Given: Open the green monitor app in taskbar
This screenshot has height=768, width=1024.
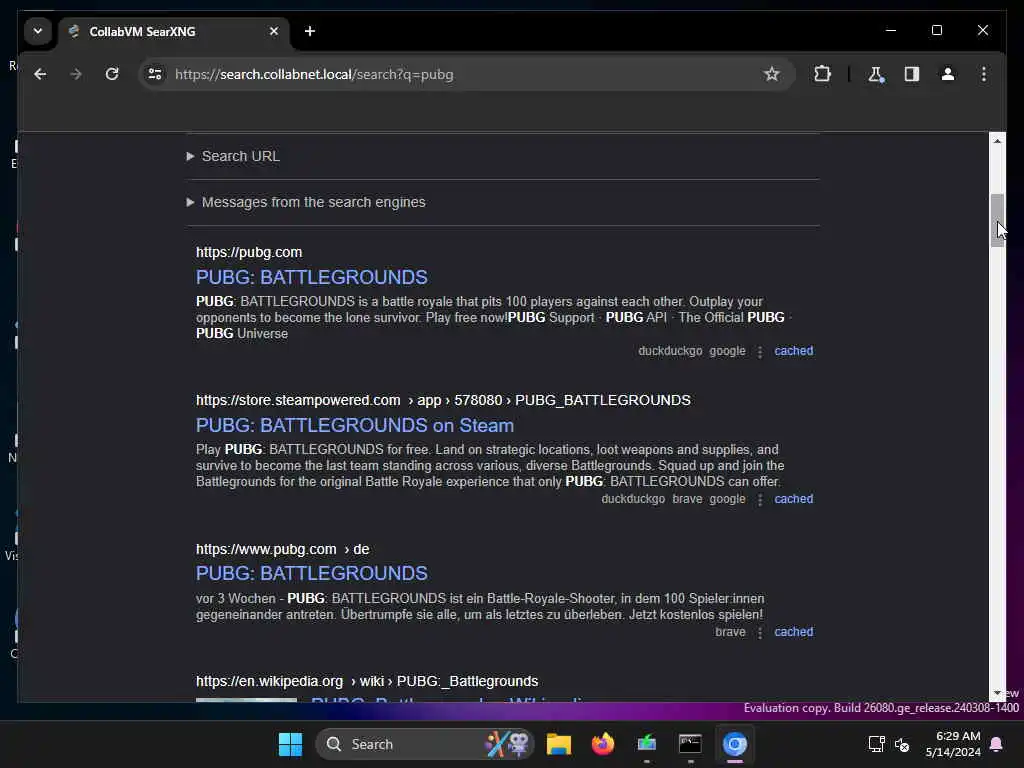Looking at the screenshot, I should point(647,744).
